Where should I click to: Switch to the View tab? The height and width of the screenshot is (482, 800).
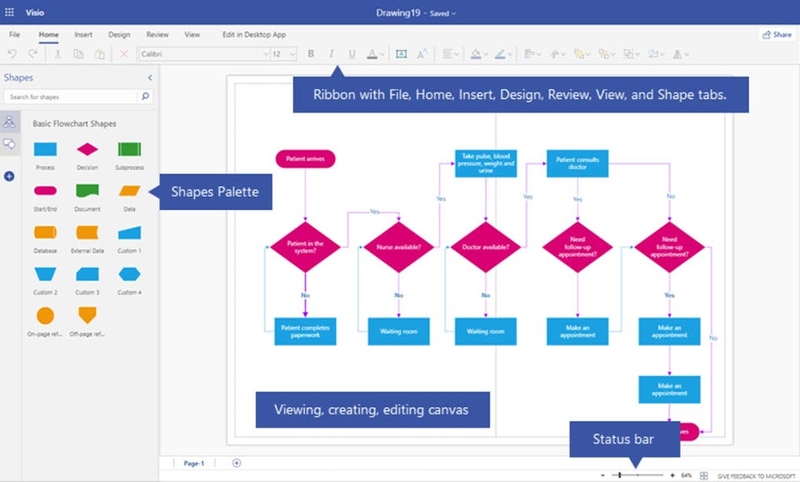pyautogui.click(x=192, y=35)
